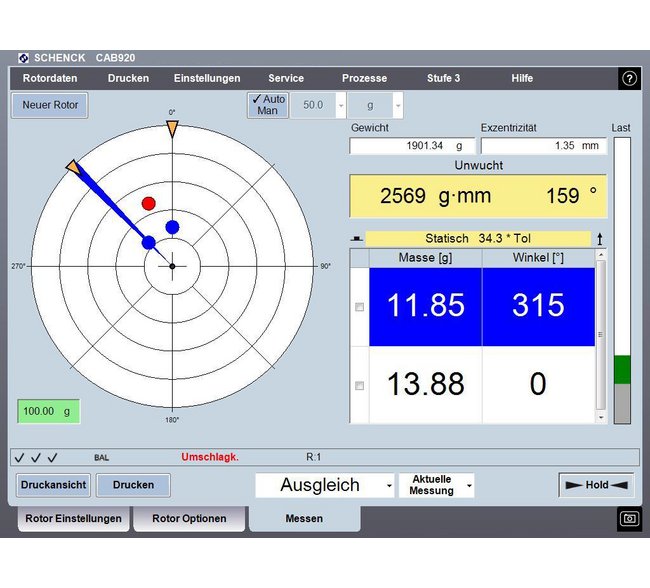650x588 pixels.
Task: Switch to the Rotor Optionen tab
Action: 189,518
